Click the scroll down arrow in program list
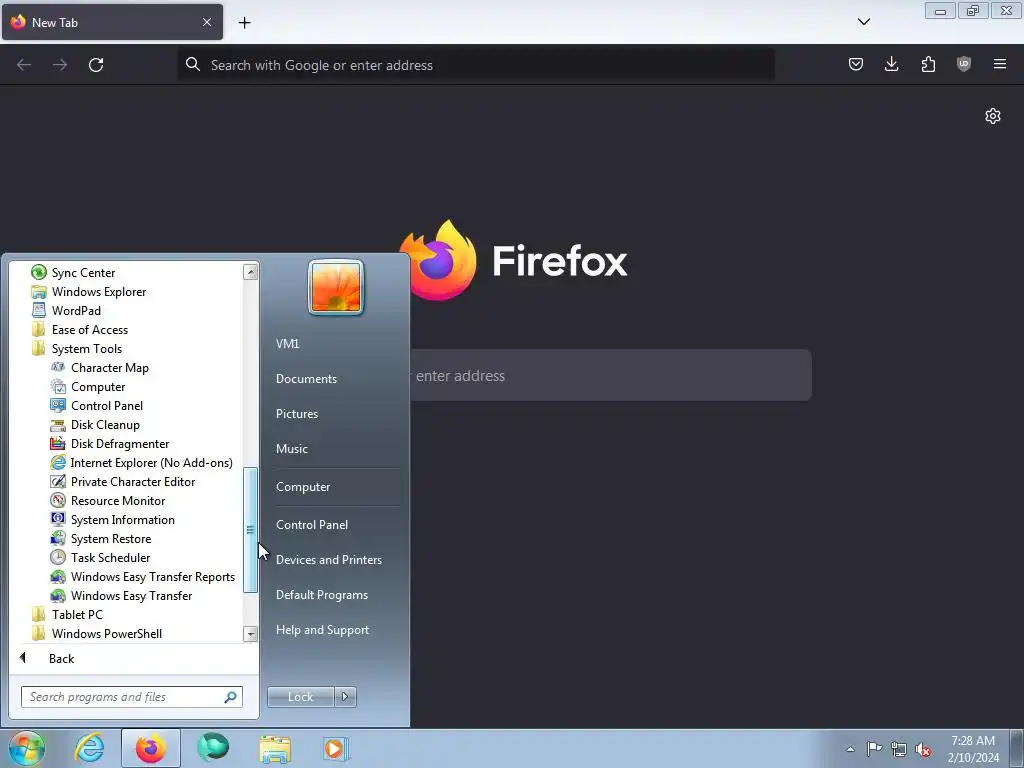Viewport: 1024px width, 768px height. pos(250,633)
